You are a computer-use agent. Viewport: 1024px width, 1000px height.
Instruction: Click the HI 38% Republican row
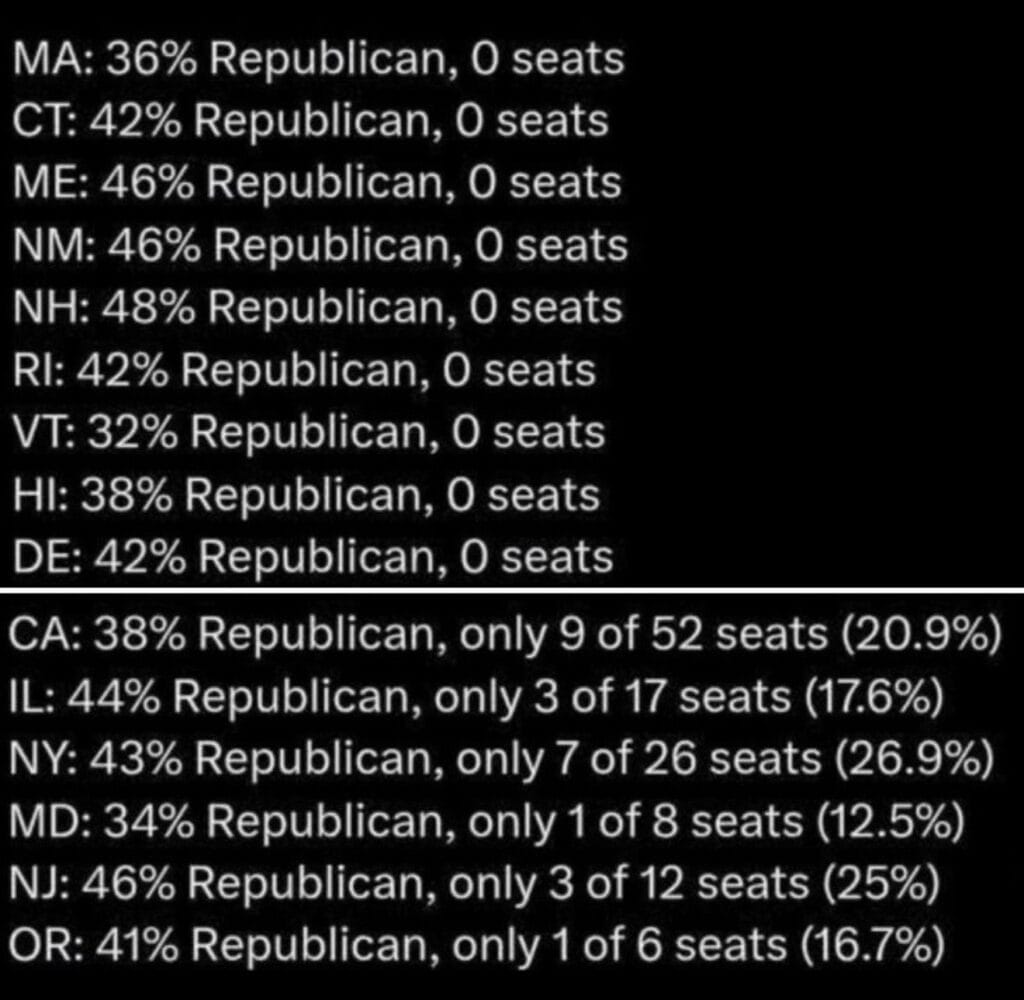pyautogui.click(x=306, y=495)
